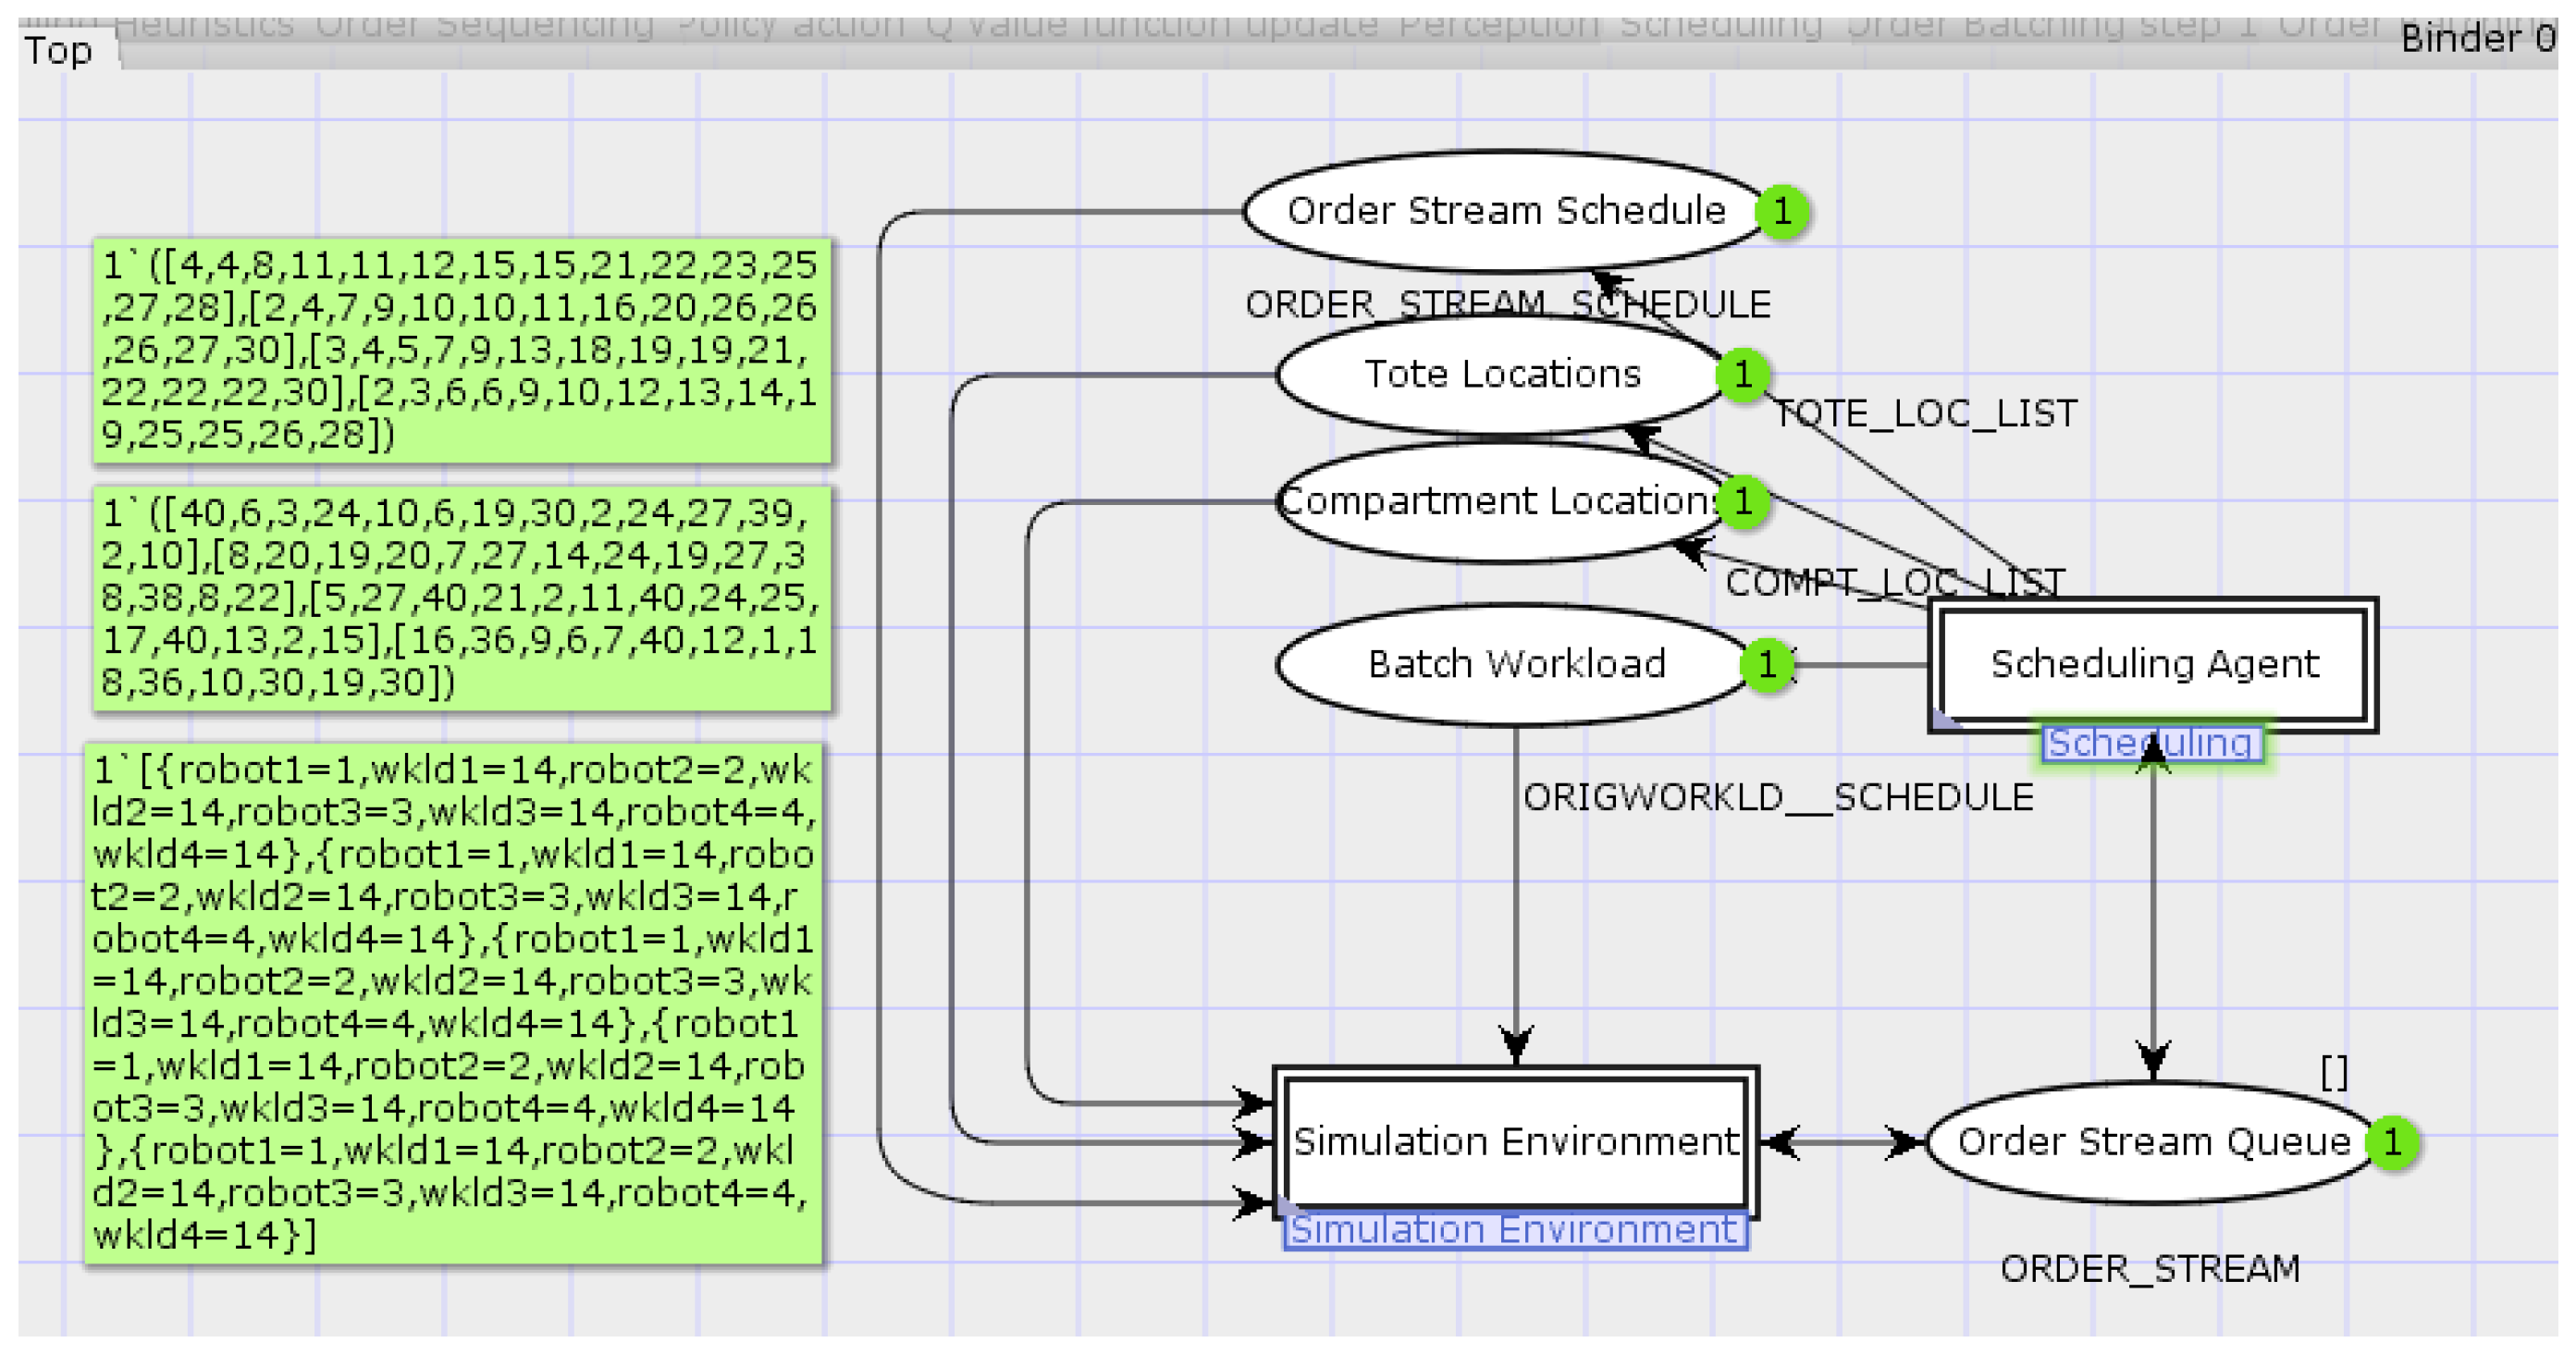The height and width of the screenshot is (1355, 2576).
Task: Click the Tote Locations green token badge
Action: tap(1743, 375)
